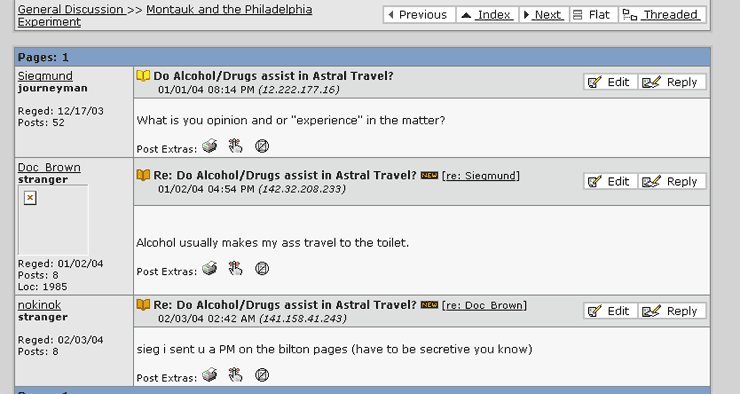
Task: Reply to Siegmund's original post
Action: pos(673,82)
